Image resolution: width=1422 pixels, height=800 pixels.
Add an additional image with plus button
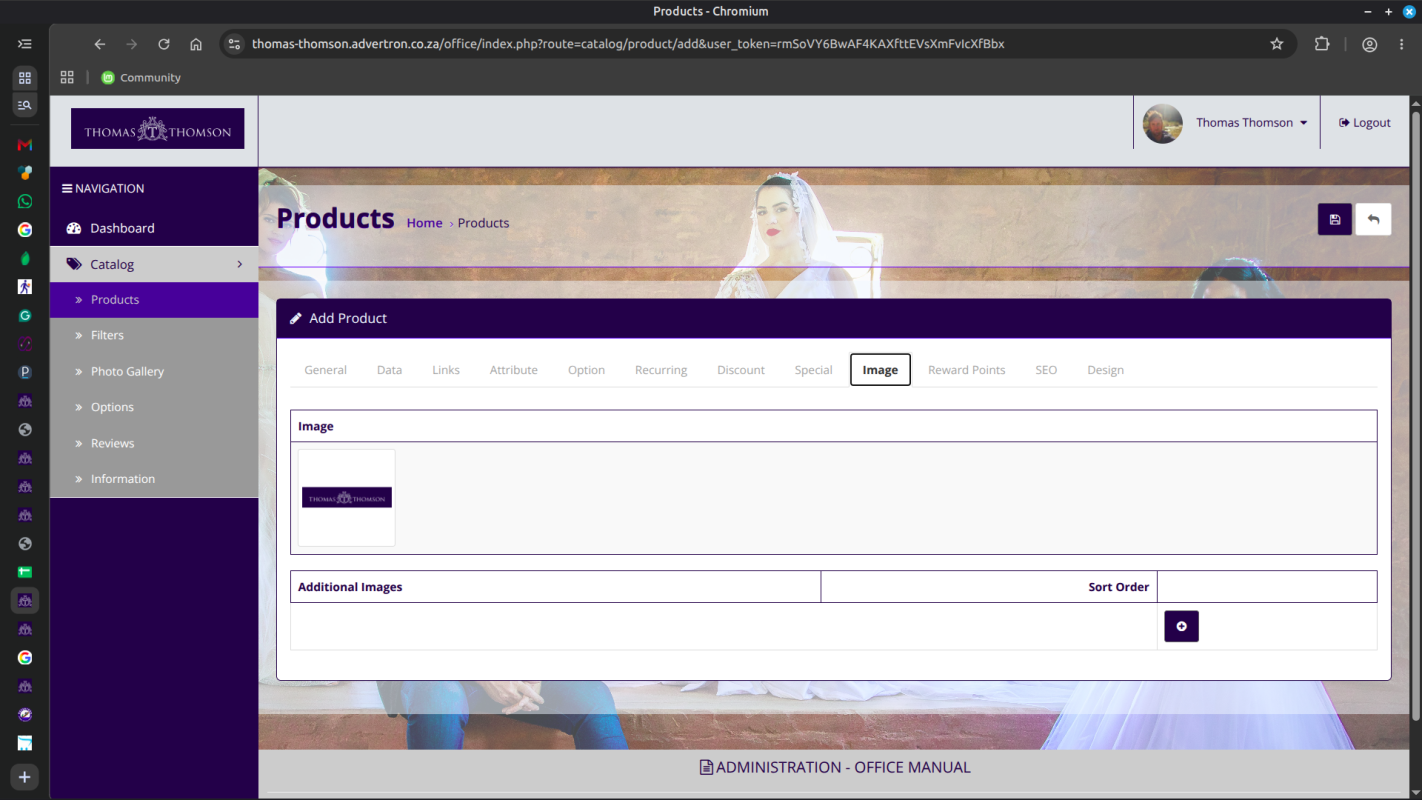click(x=1181, y=626)
